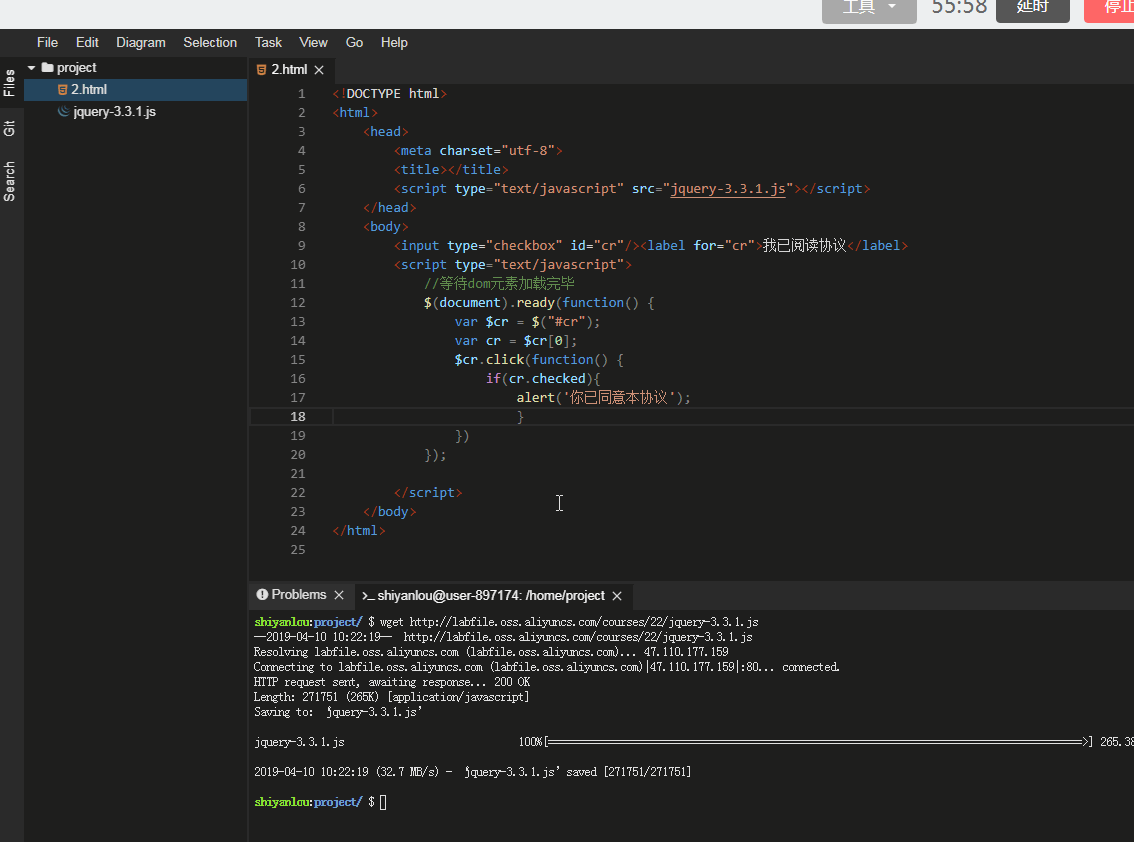This screenshot has height=842, width=1134.
Task: Select the 2.html editor tab
Action: [289, 69]
